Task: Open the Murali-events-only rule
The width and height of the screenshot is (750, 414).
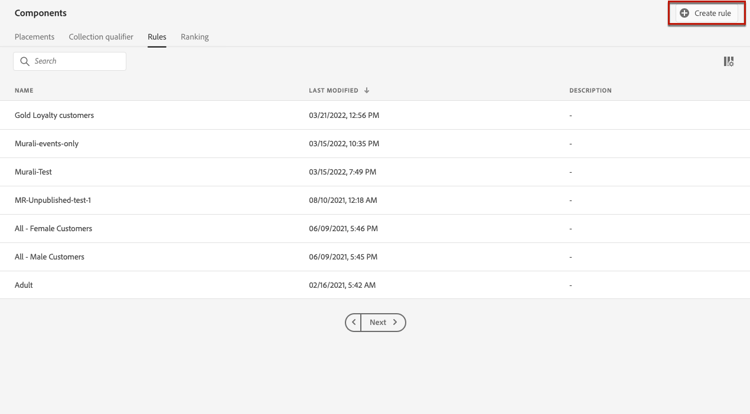Action: [46, 143]
